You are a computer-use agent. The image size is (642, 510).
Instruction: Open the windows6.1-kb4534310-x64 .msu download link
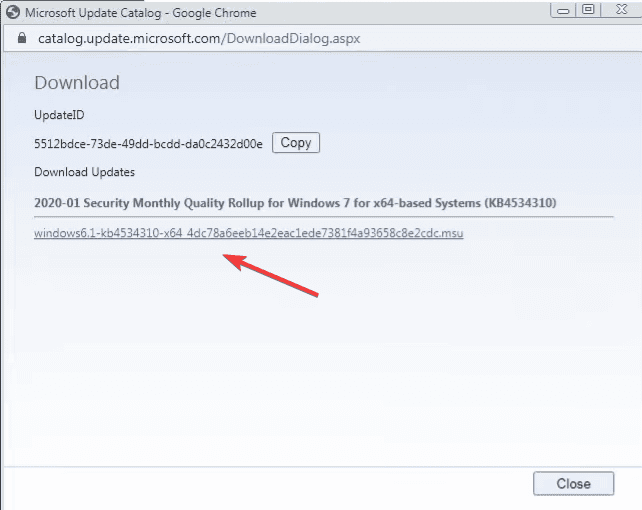click(x=249, y=233)
